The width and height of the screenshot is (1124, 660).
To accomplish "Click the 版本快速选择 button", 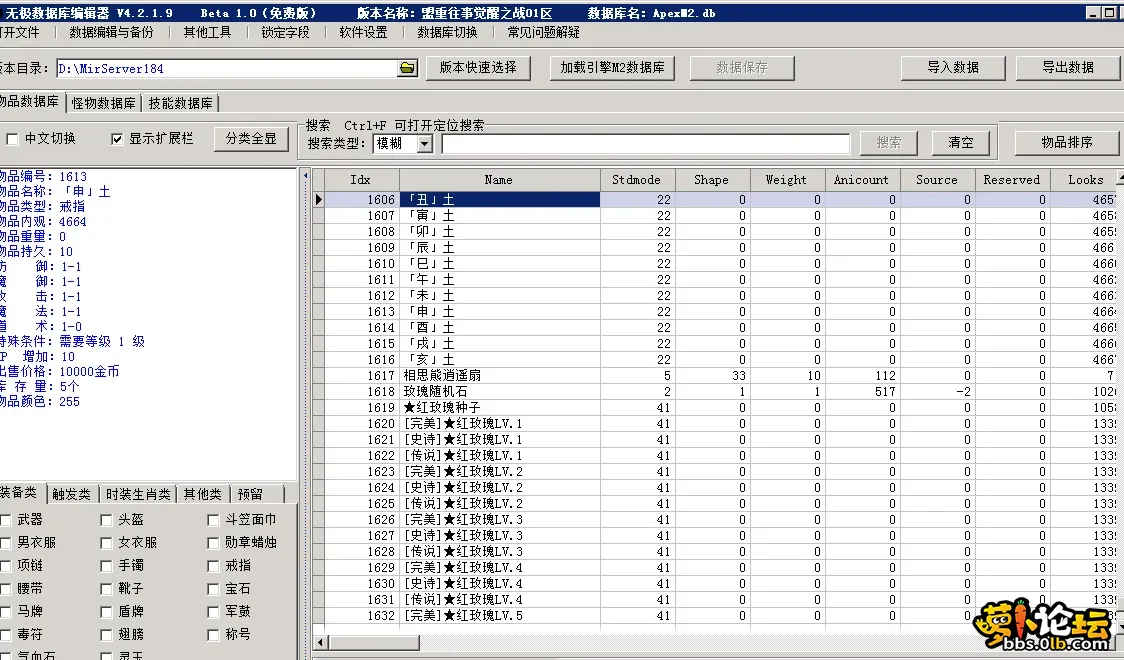I will tap(478, 67).
